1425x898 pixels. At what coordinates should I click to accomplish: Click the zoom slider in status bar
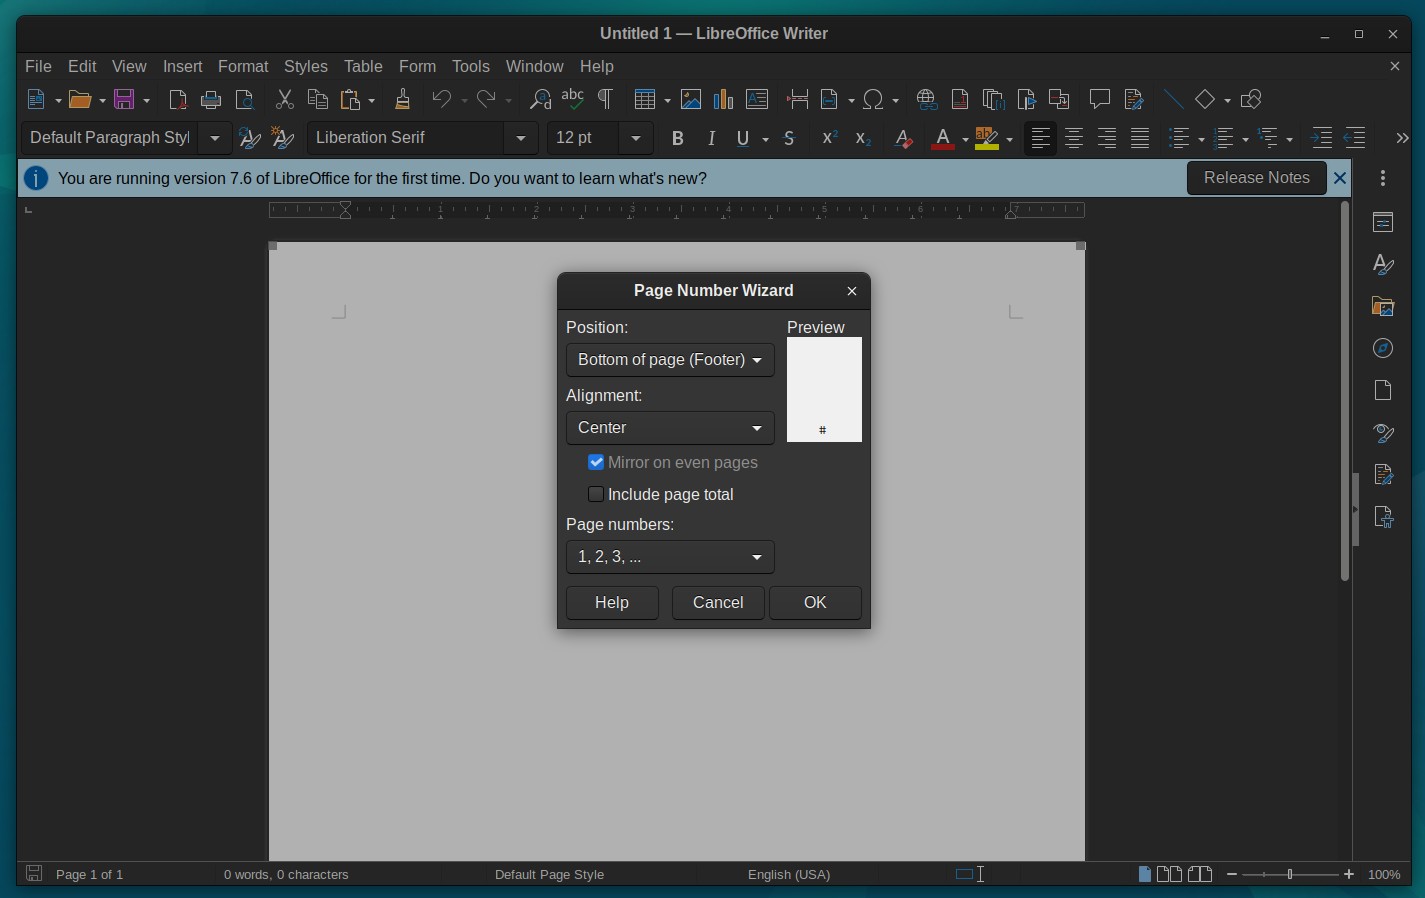1290,874
